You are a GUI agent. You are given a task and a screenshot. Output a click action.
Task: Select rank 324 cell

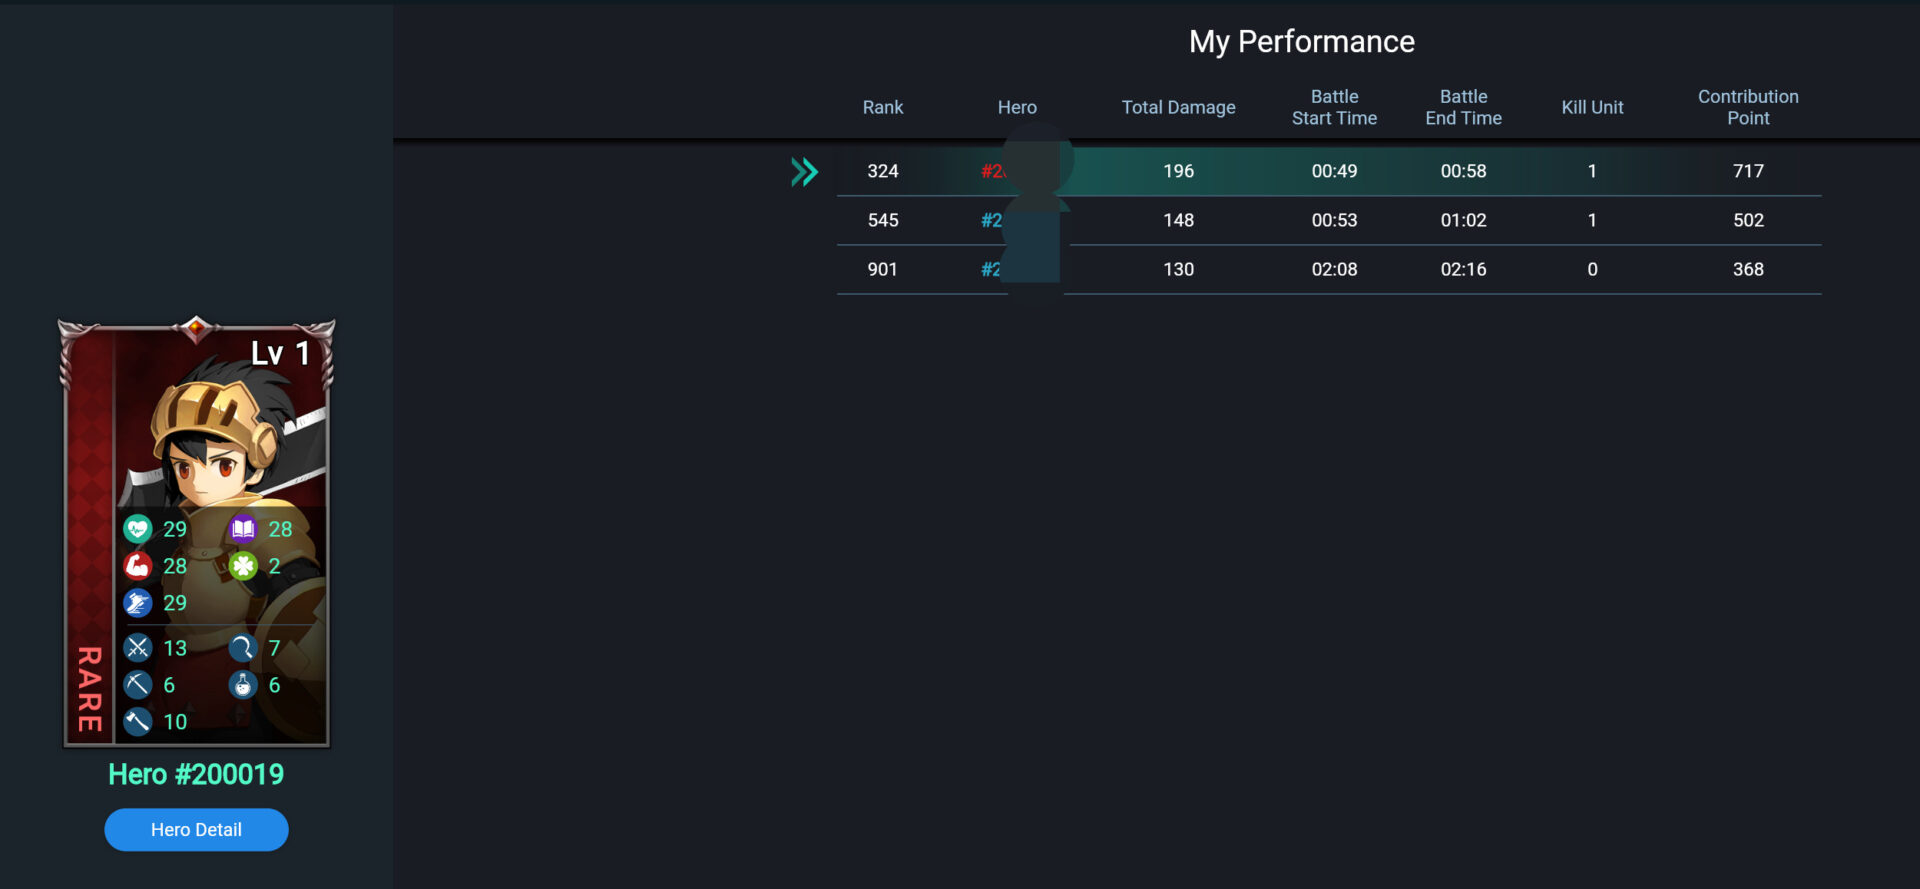coord(883,171)
